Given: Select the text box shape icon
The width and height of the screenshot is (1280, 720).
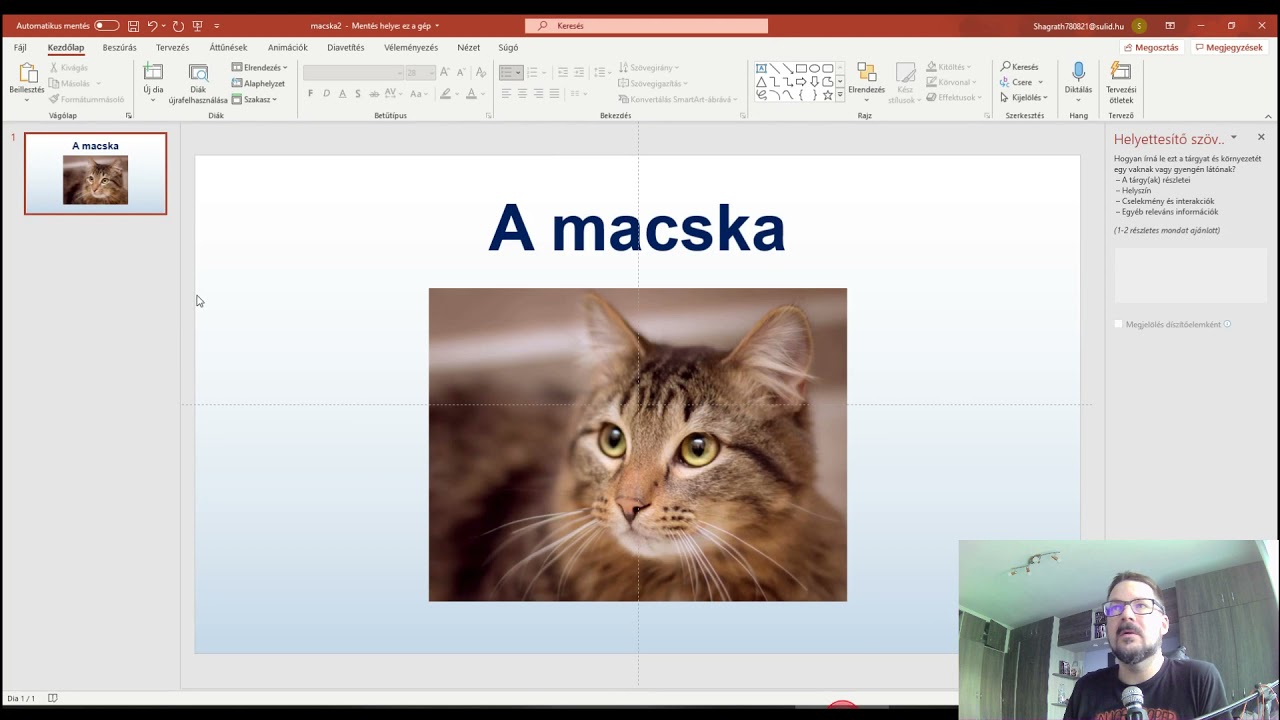Looking at the screenshot, I should click(761, 69).
